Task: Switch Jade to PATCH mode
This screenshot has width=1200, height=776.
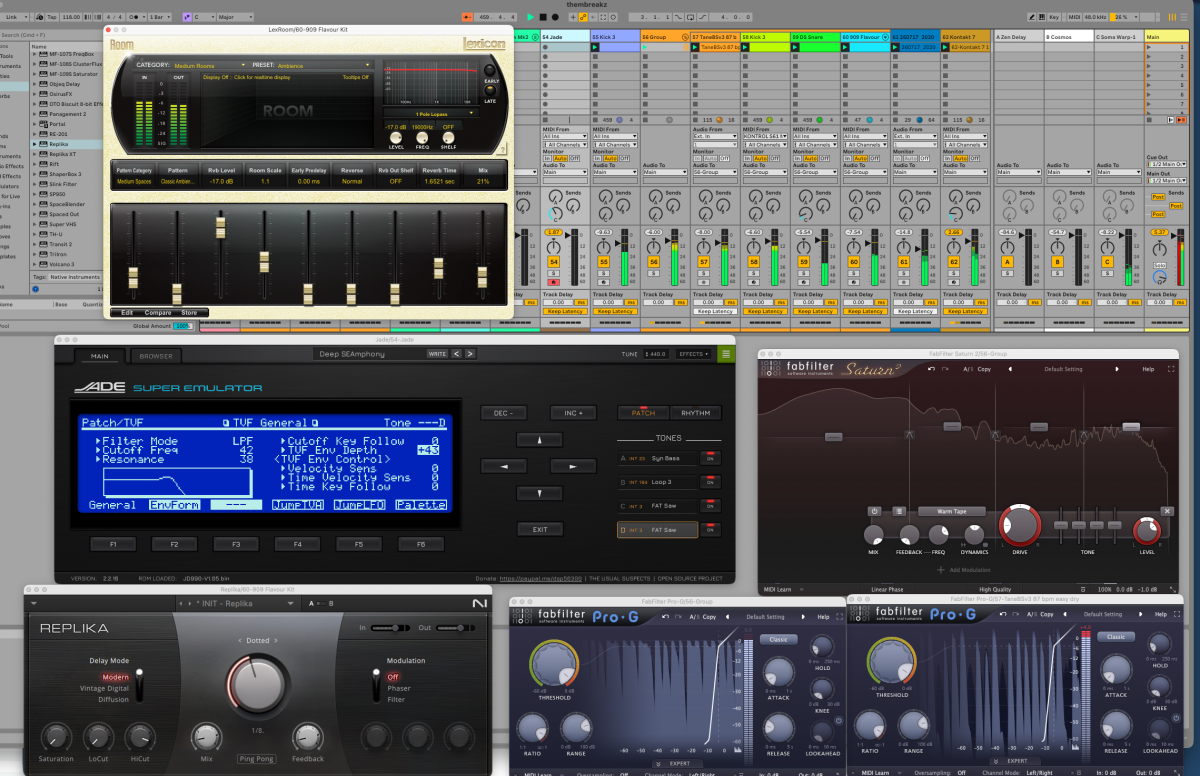Action: [x=643, y=413]
